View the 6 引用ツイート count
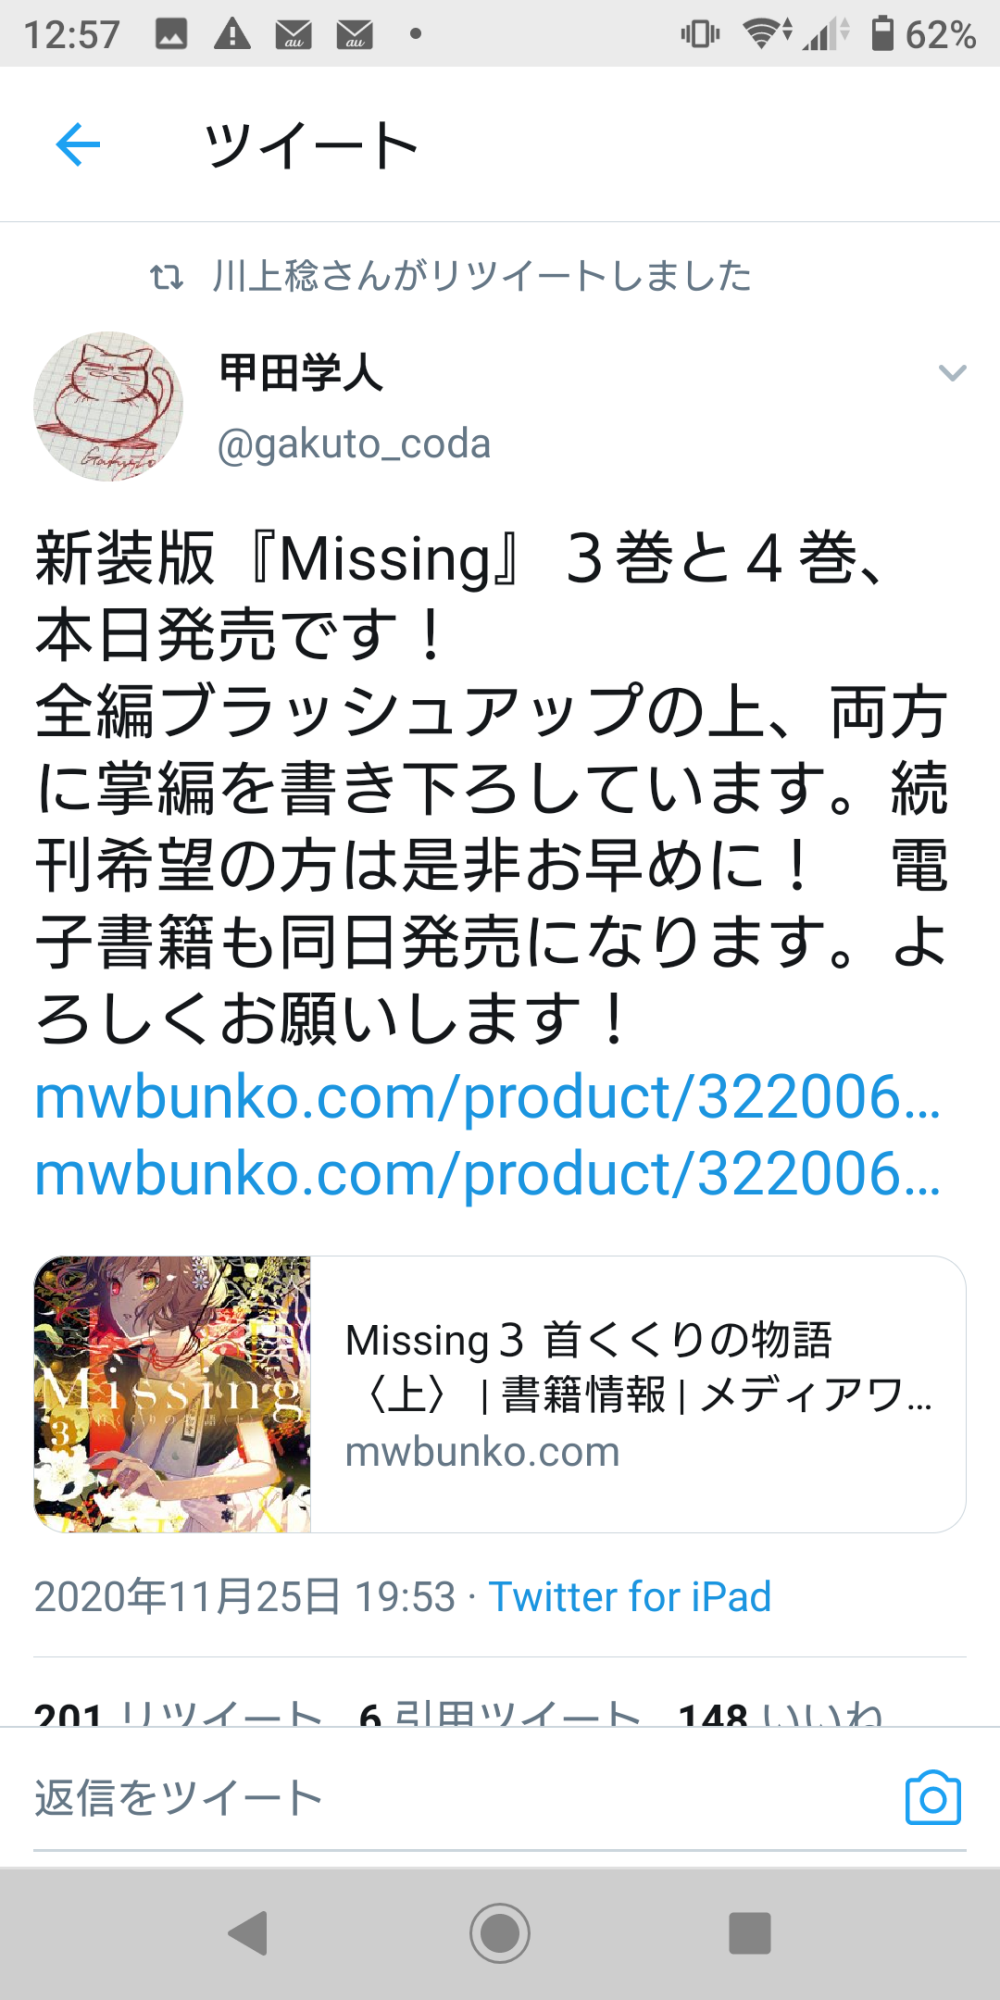The width and height of the screenshot is (1000, 2000). pyautogui.click(x=500, y=1712)
